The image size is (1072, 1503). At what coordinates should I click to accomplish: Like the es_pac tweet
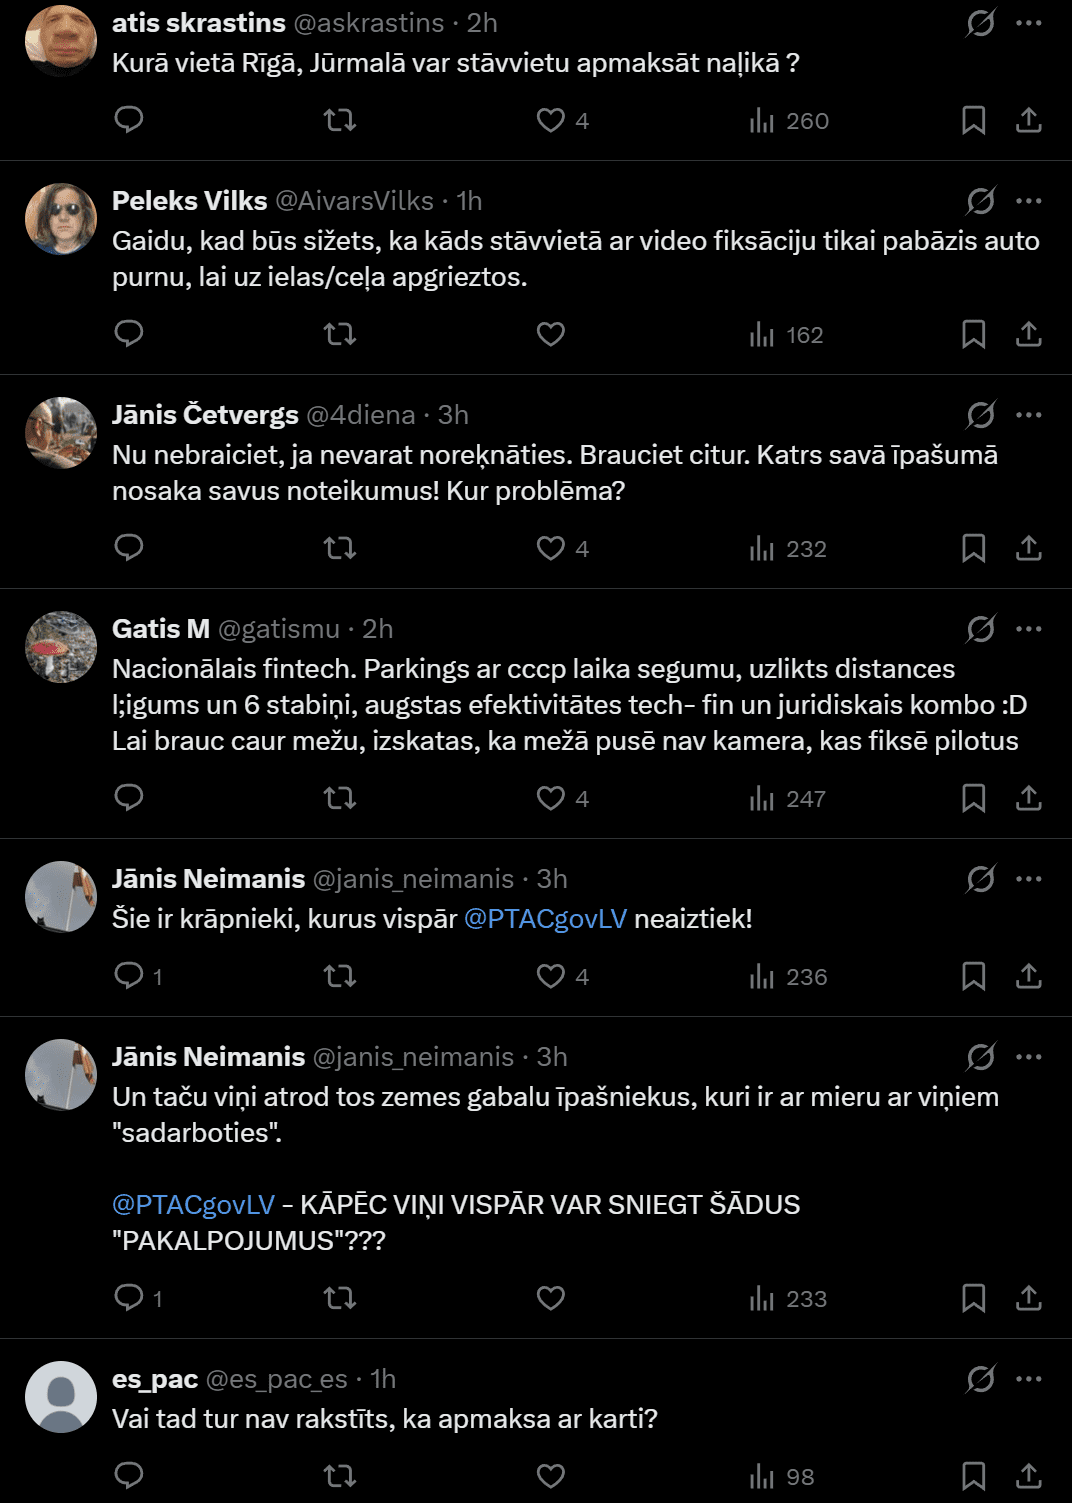(x=551, y=1476)
